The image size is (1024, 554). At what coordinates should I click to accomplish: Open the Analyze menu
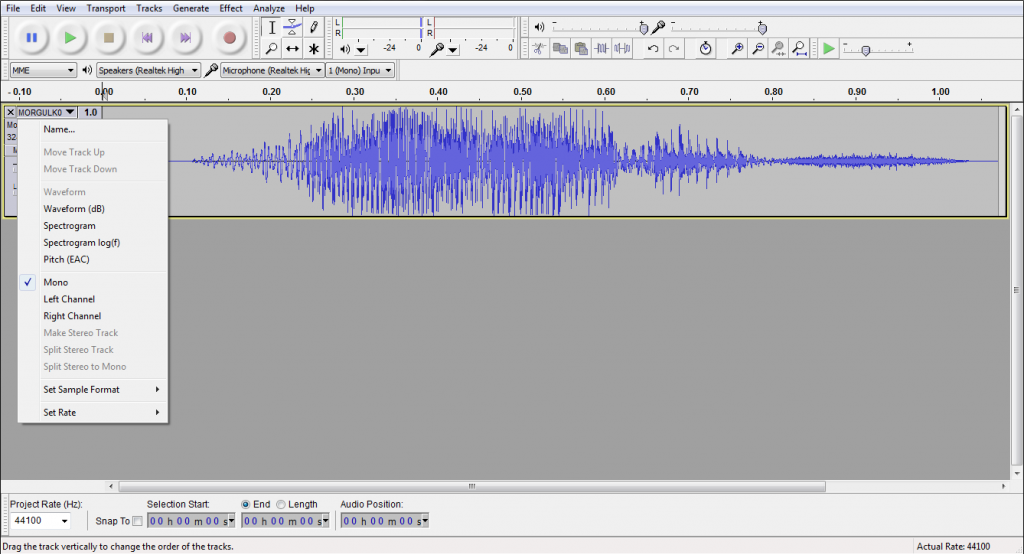[269, 8]
